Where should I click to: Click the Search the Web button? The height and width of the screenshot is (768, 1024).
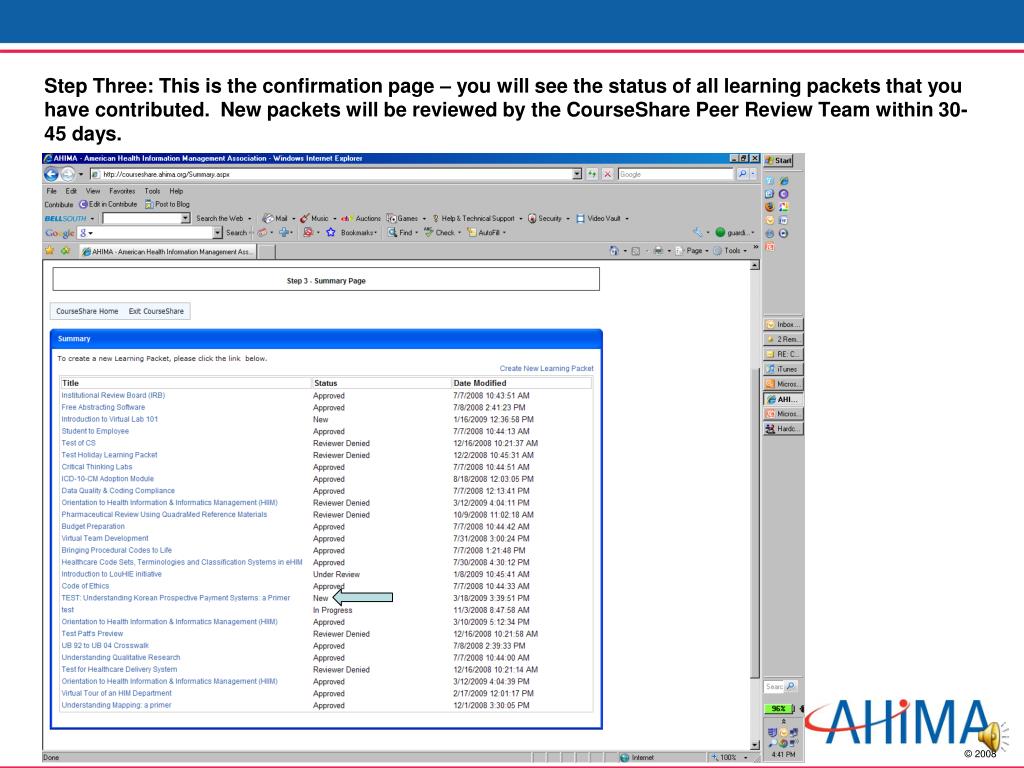click(219, 219)
